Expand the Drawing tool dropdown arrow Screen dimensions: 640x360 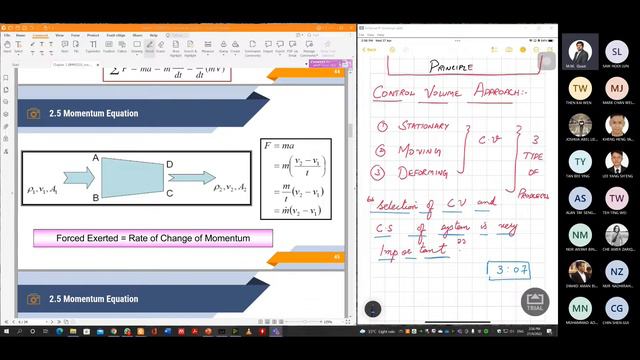pyautogui.click(x=137, y=54)
